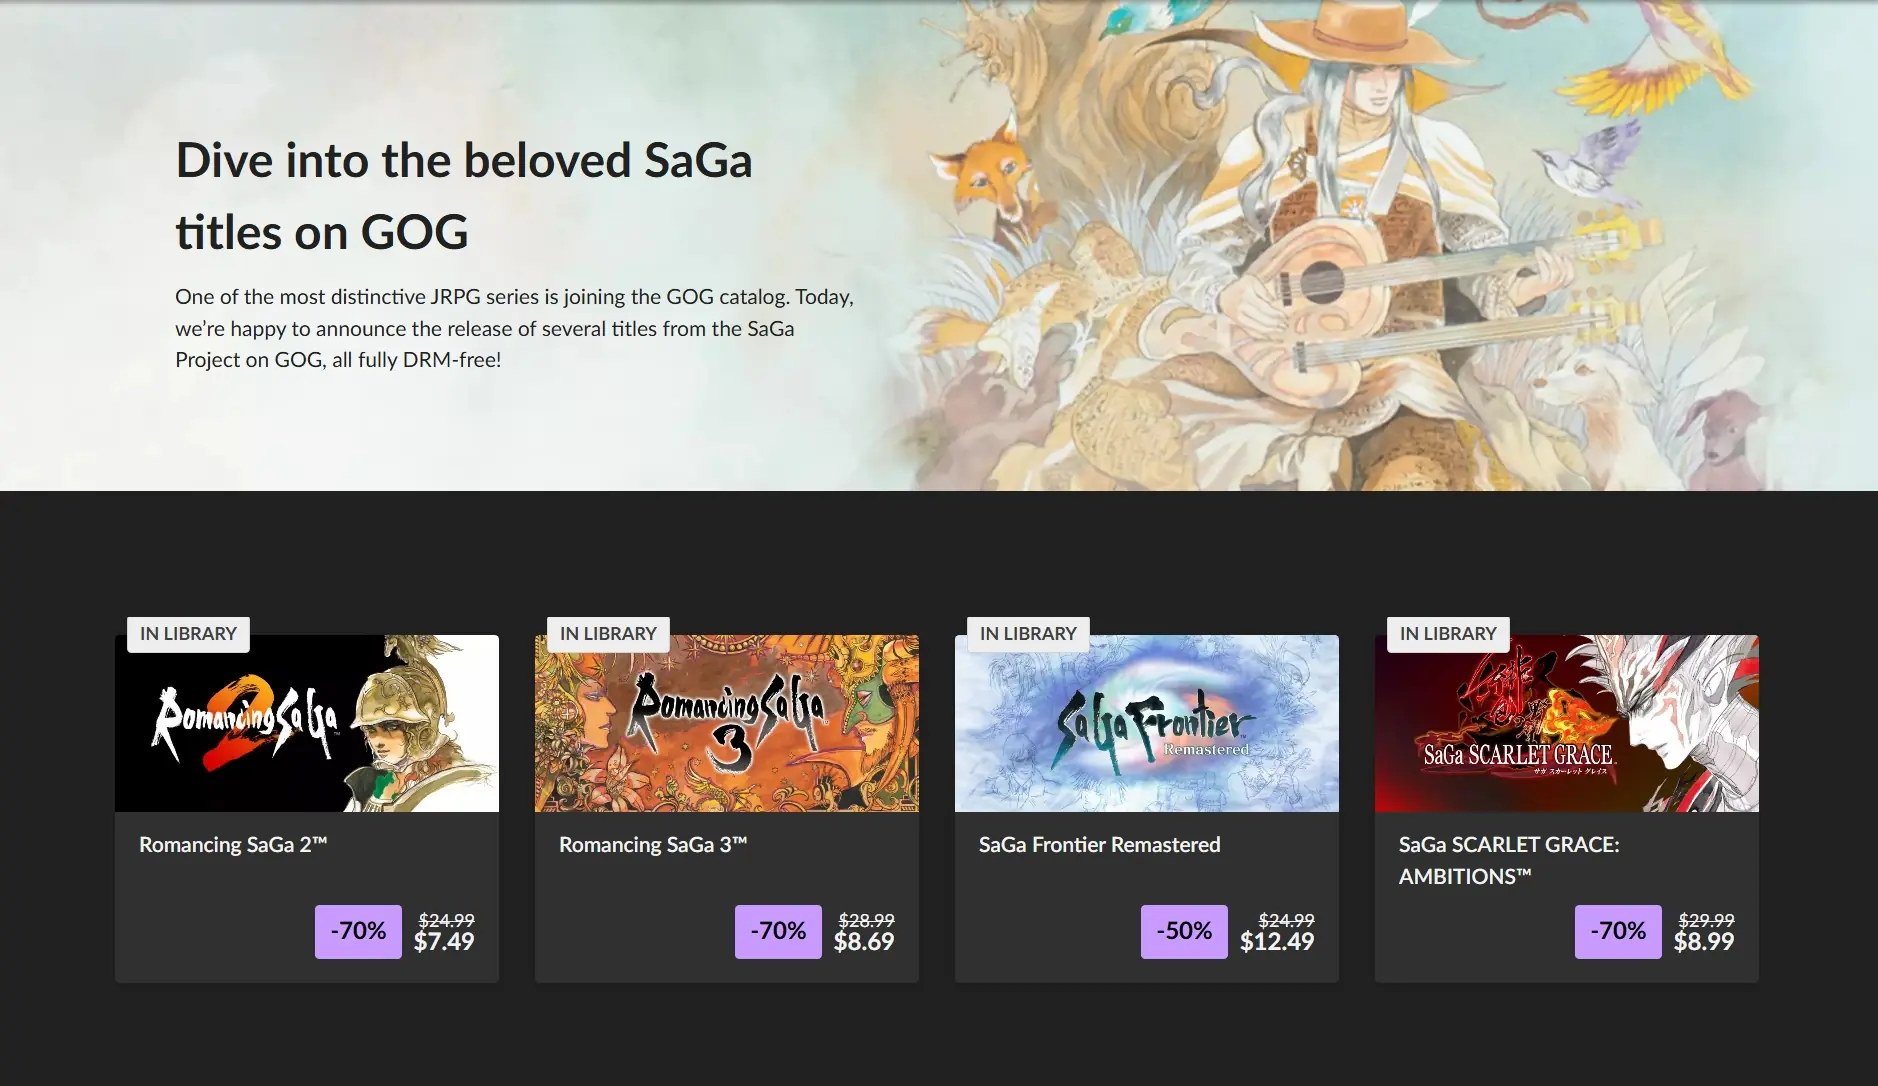Click the -70% discount badge for Romancing SaGa 3
Viewport: 1878px width, 1086px height.
778,931
